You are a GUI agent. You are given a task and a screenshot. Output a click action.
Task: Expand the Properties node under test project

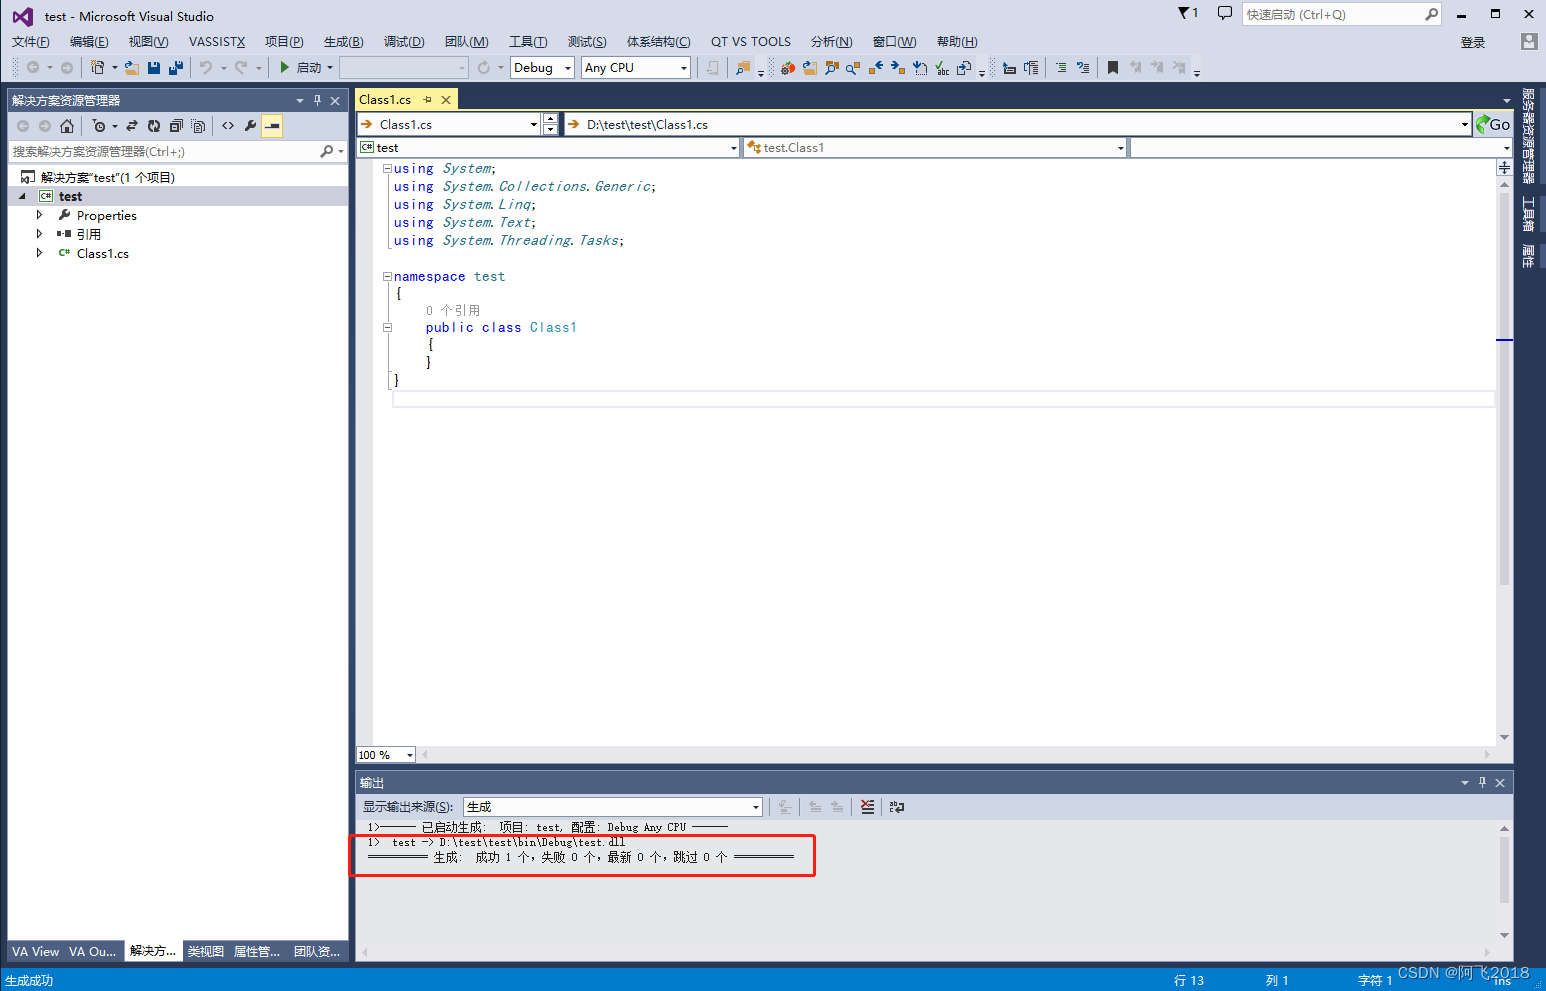click(x=40, y=215)
